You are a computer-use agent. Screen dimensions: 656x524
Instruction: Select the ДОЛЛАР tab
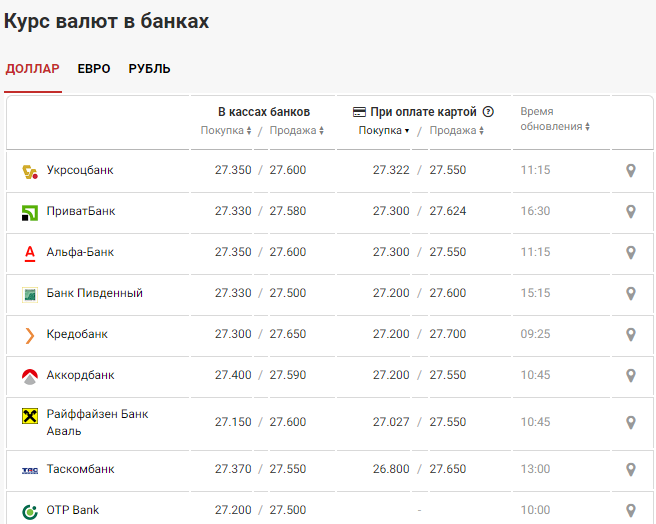click(x=33, y=69)
